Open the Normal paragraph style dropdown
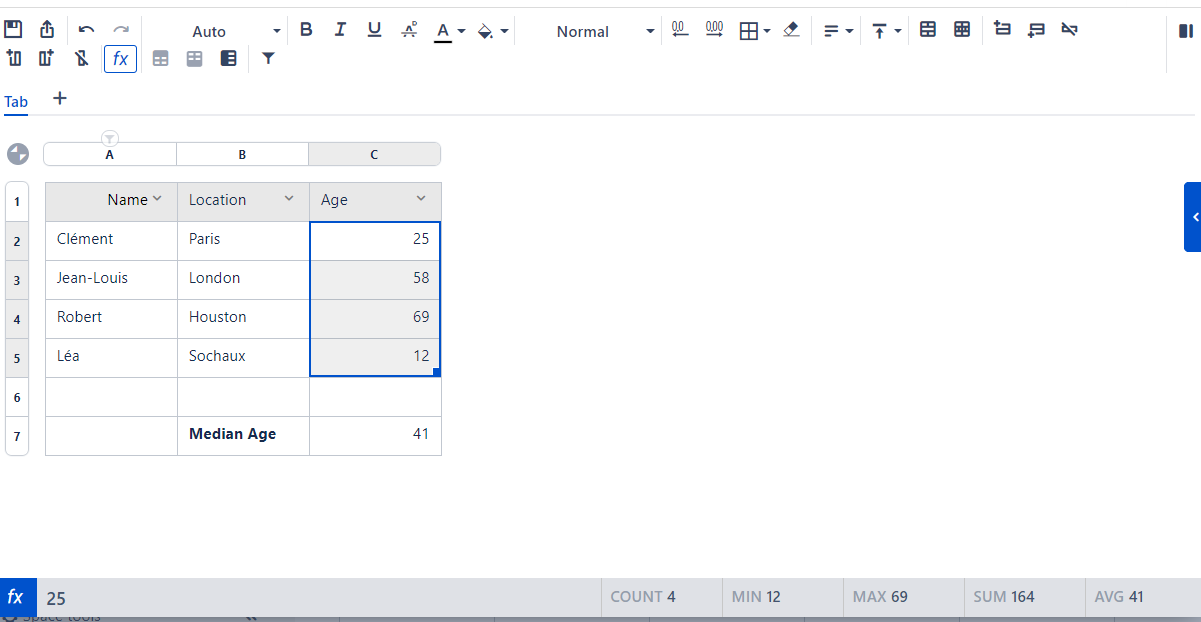The image size is (1201, 622). pos(649,31)
